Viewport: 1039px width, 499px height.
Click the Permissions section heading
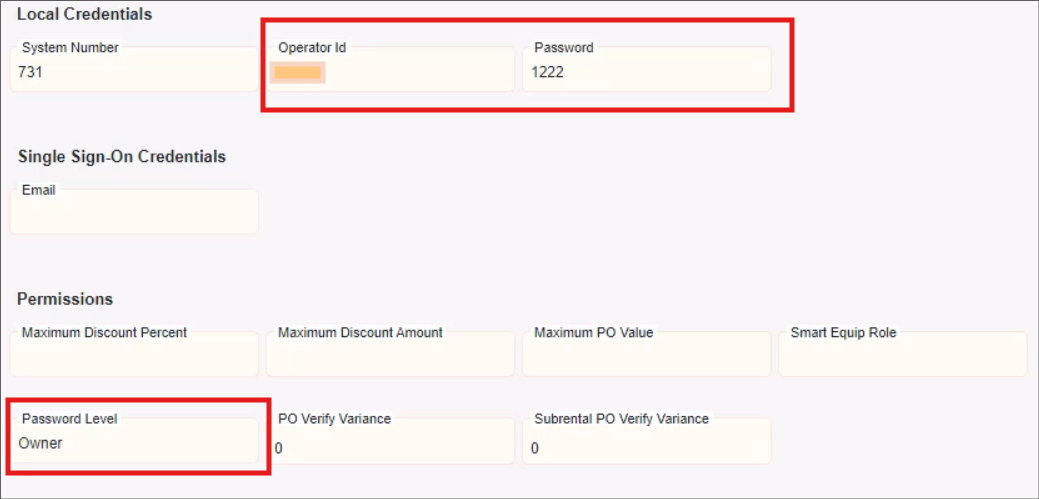pyautogui.click(x=65, y=299)
